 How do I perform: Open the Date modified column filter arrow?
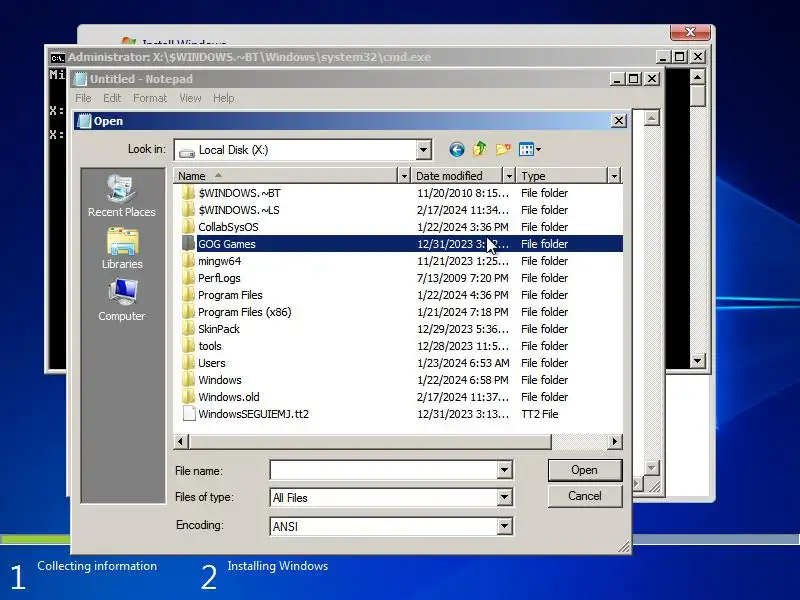pyautogui.click(x=509, y=176)
